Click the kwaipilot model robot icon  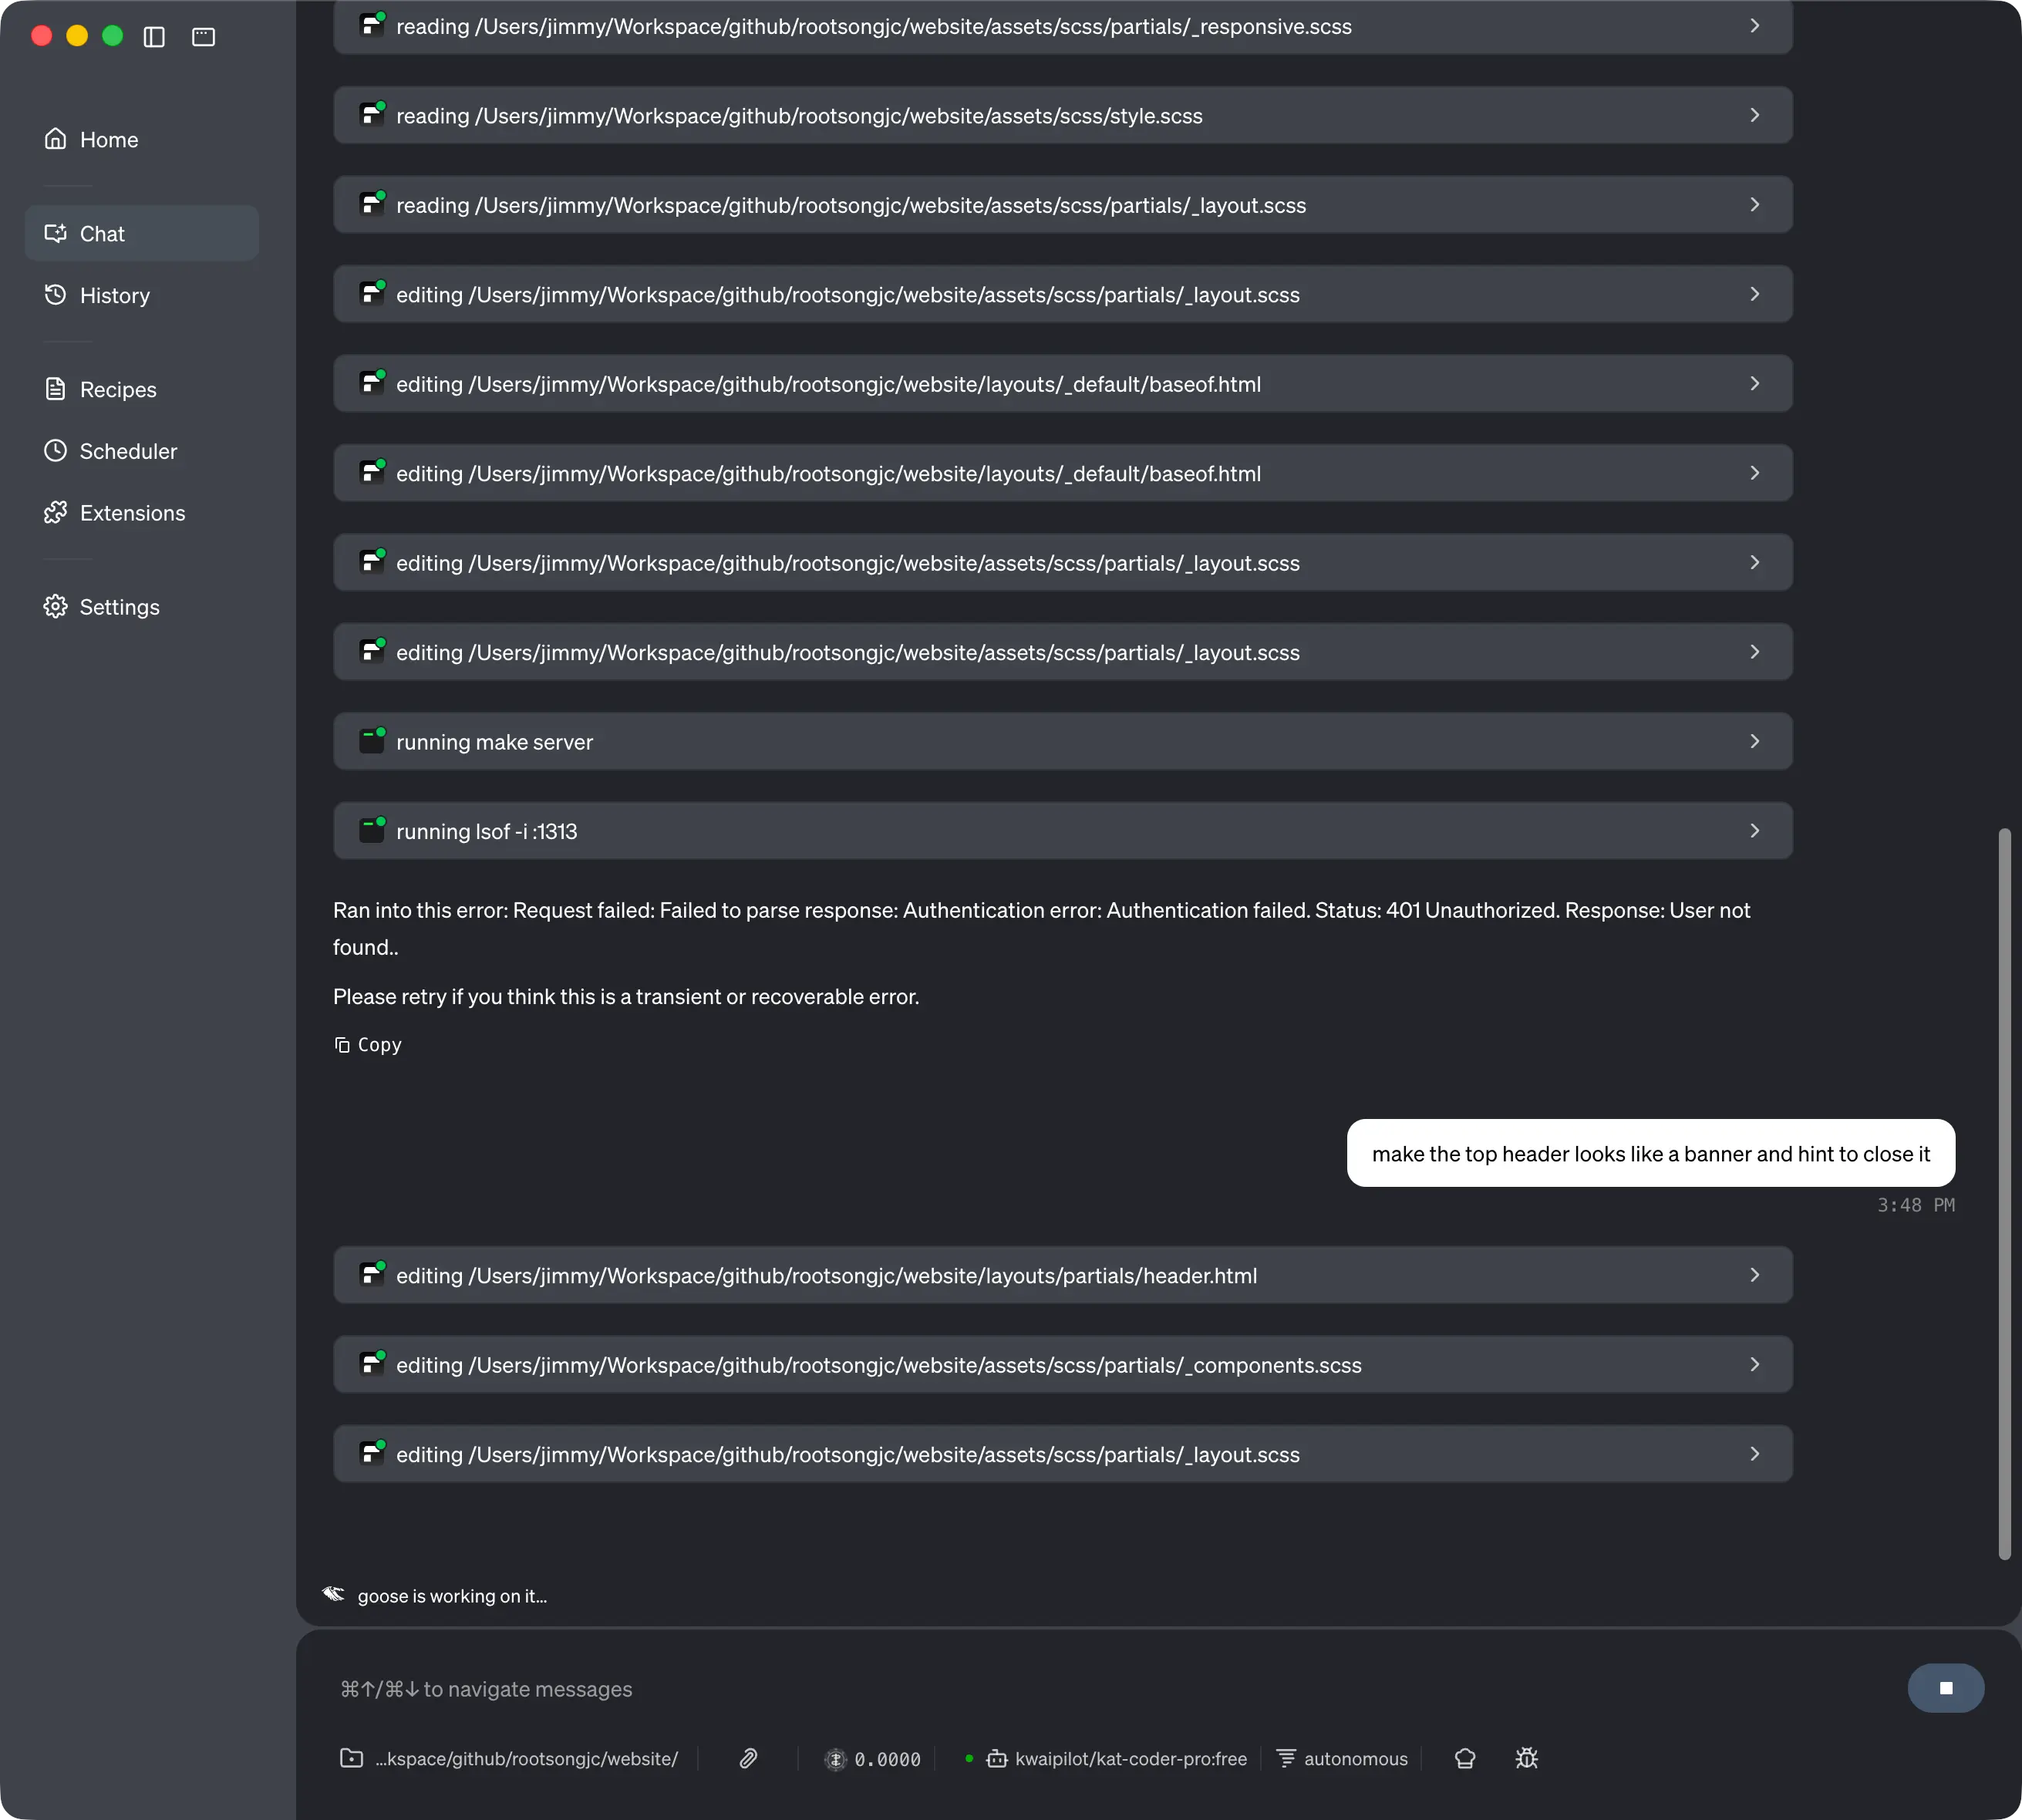point(997,1758)
